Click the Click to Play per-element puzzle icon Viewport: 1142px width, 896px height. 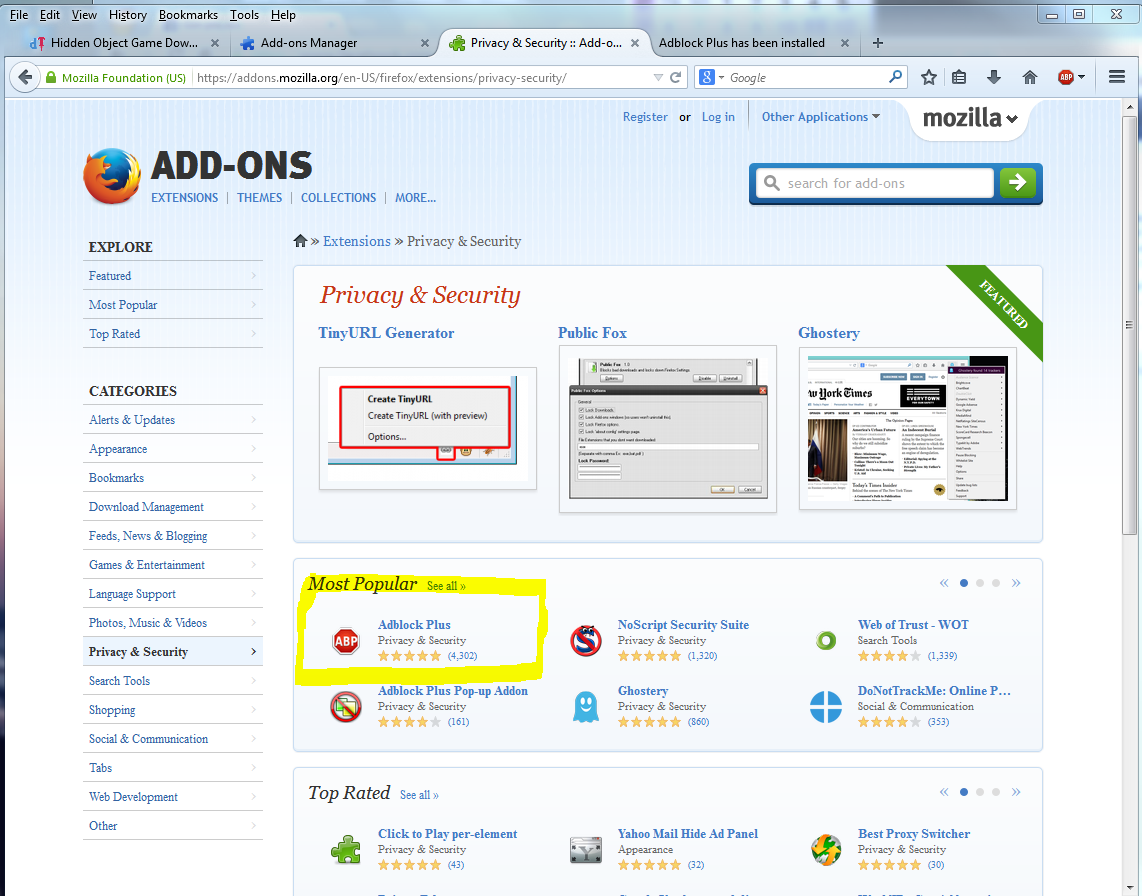346,849
